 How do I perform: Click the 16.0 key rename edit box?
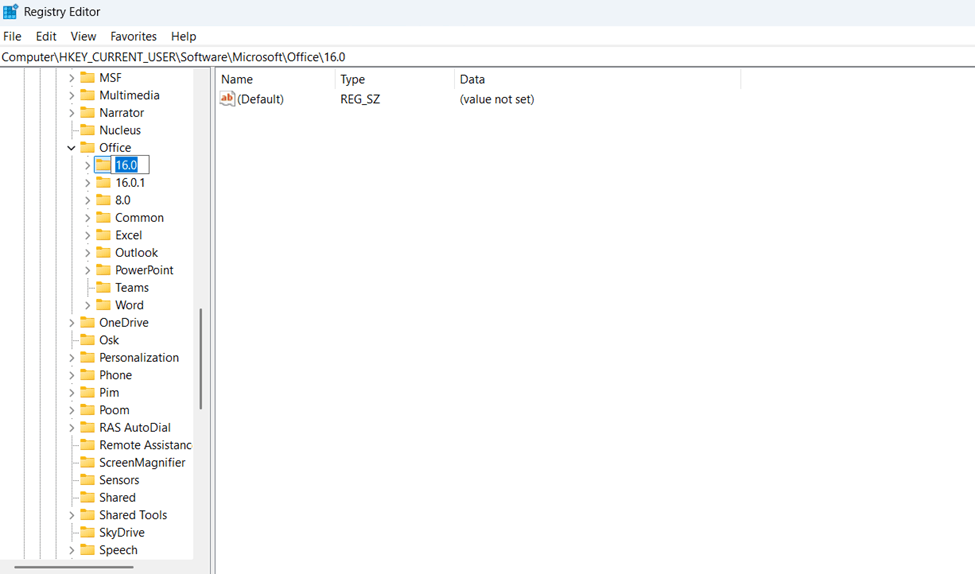(x=130, y=165)
